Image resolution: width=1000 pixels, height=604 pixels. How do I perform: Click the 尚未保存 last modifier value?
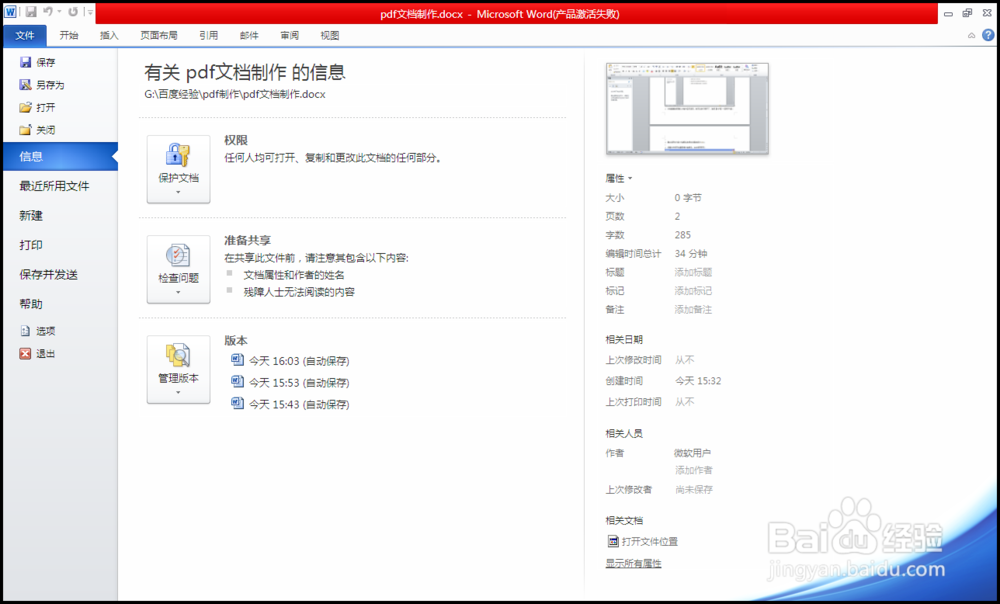(x=694, y=490)
